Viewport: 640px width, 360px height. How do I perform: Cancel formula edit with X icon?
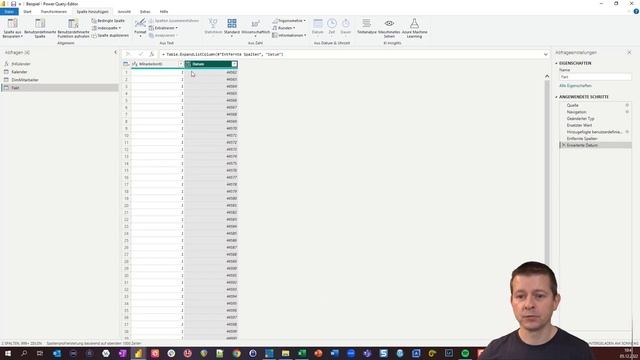click(x=128, y=54)
